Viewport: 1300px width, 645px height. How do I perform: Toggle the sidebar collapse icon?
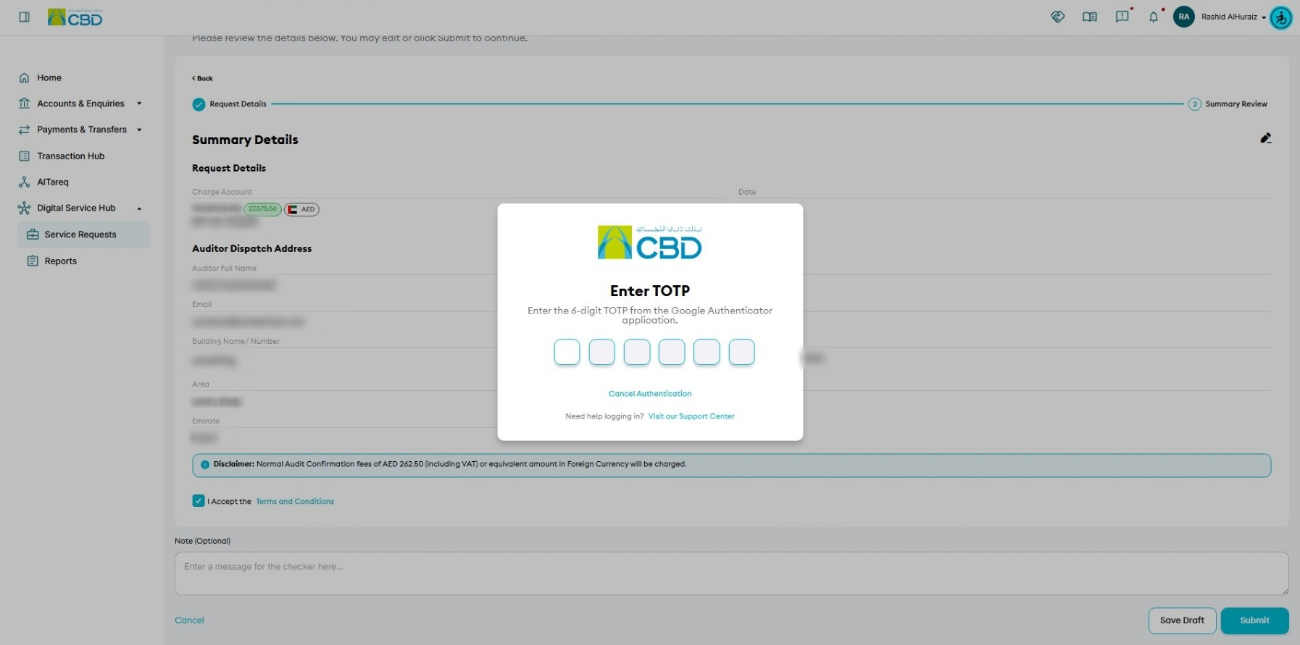point(24,17)
